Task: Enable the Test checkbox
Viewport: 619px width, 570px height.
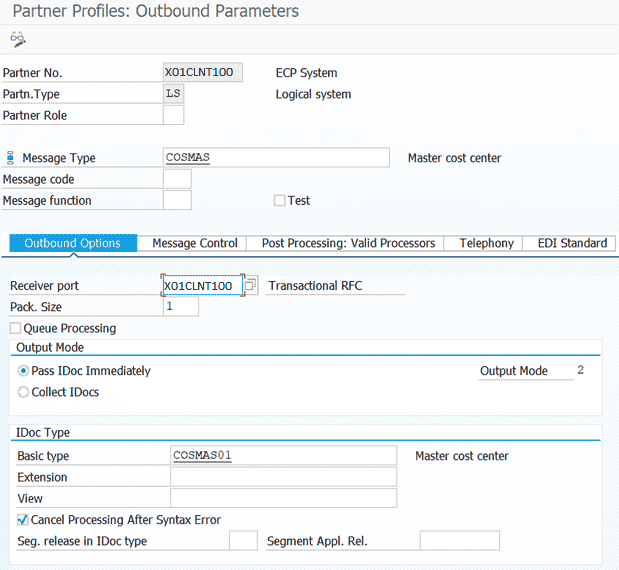Action: [x=279, y=200]
